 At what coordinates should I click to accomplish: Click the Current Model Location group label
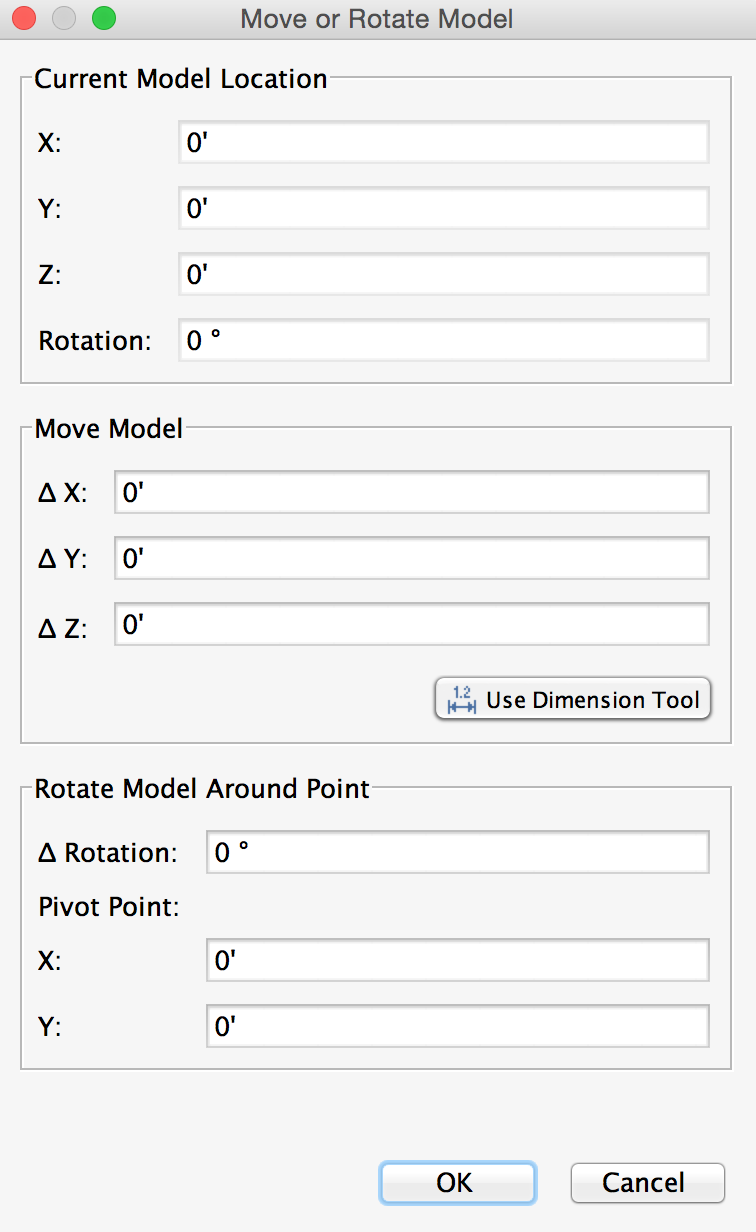click(x=181, y=79)
